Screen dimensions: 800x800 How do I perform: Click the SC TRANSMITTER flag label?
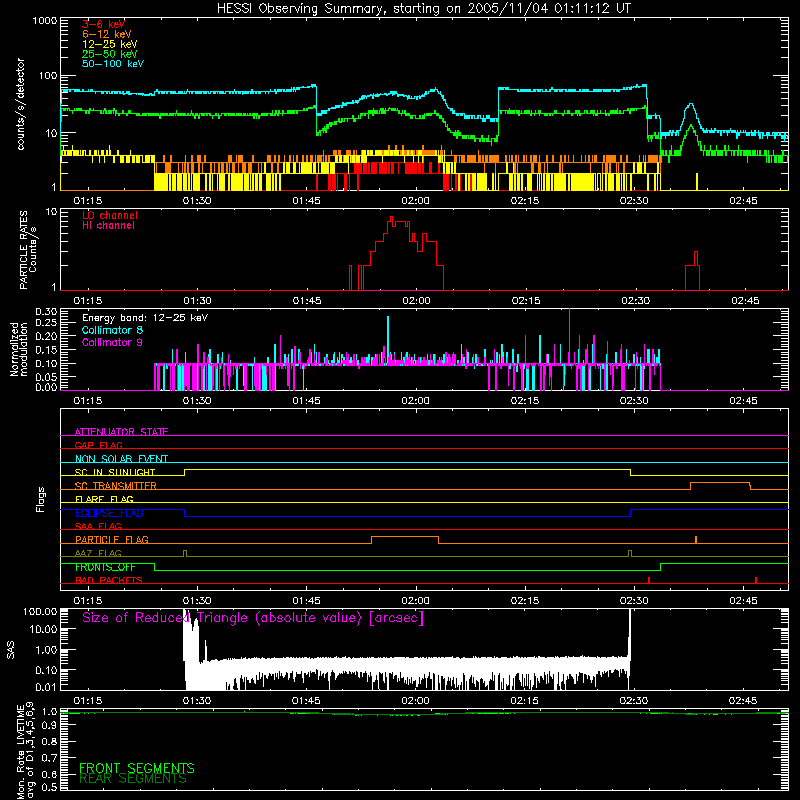(116, 486)
